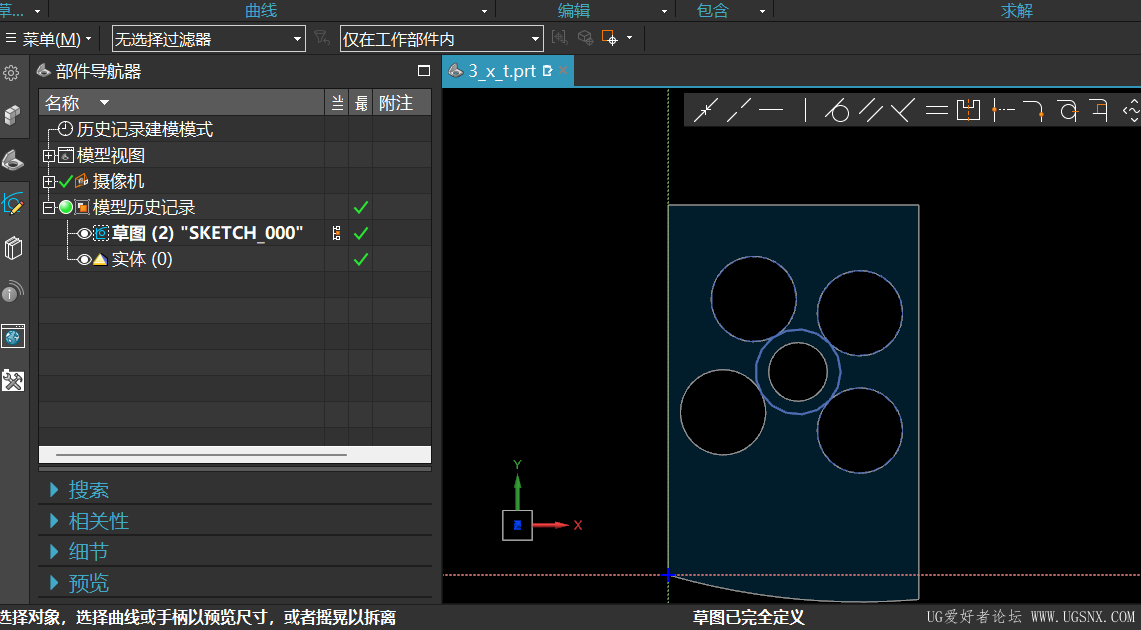The image size is (1141, 630).
Task: Select the collinear constraint icon
Action: coord(739,111)
